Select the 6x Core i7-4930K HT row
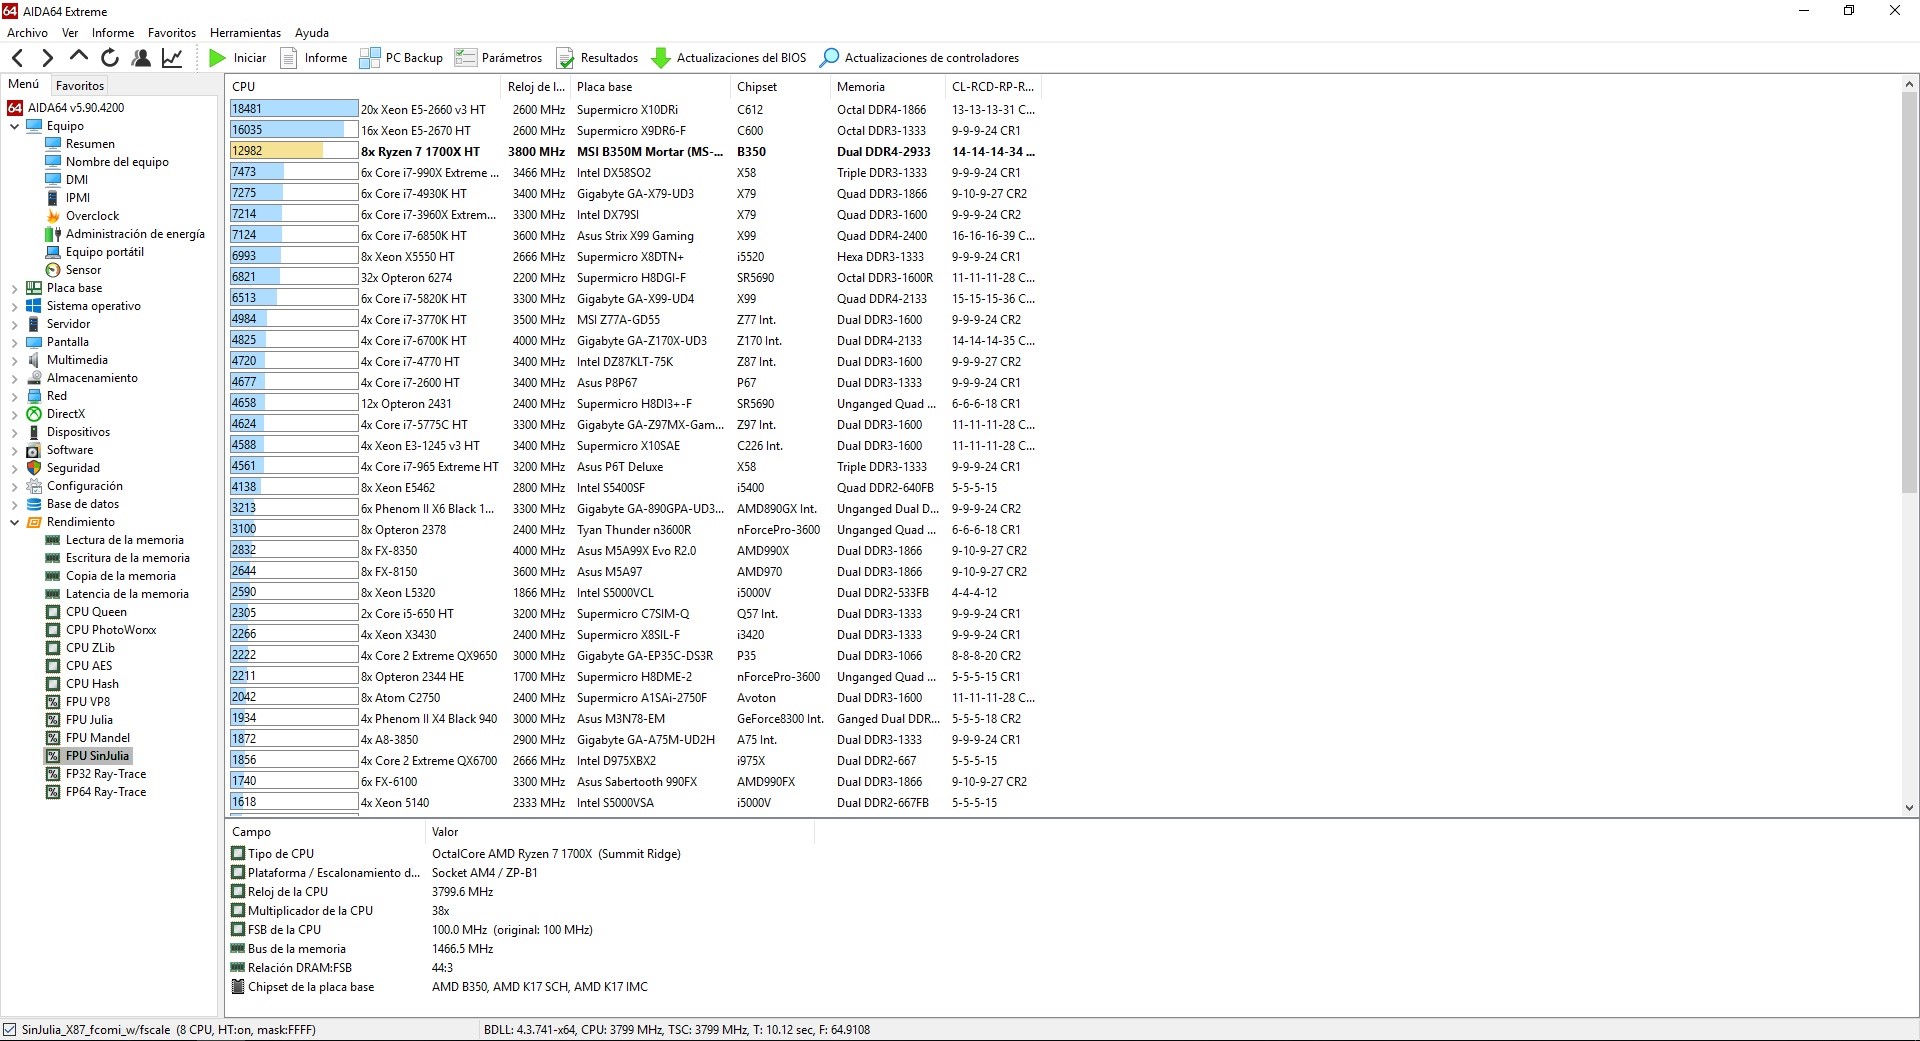 [x=635, y=194]
